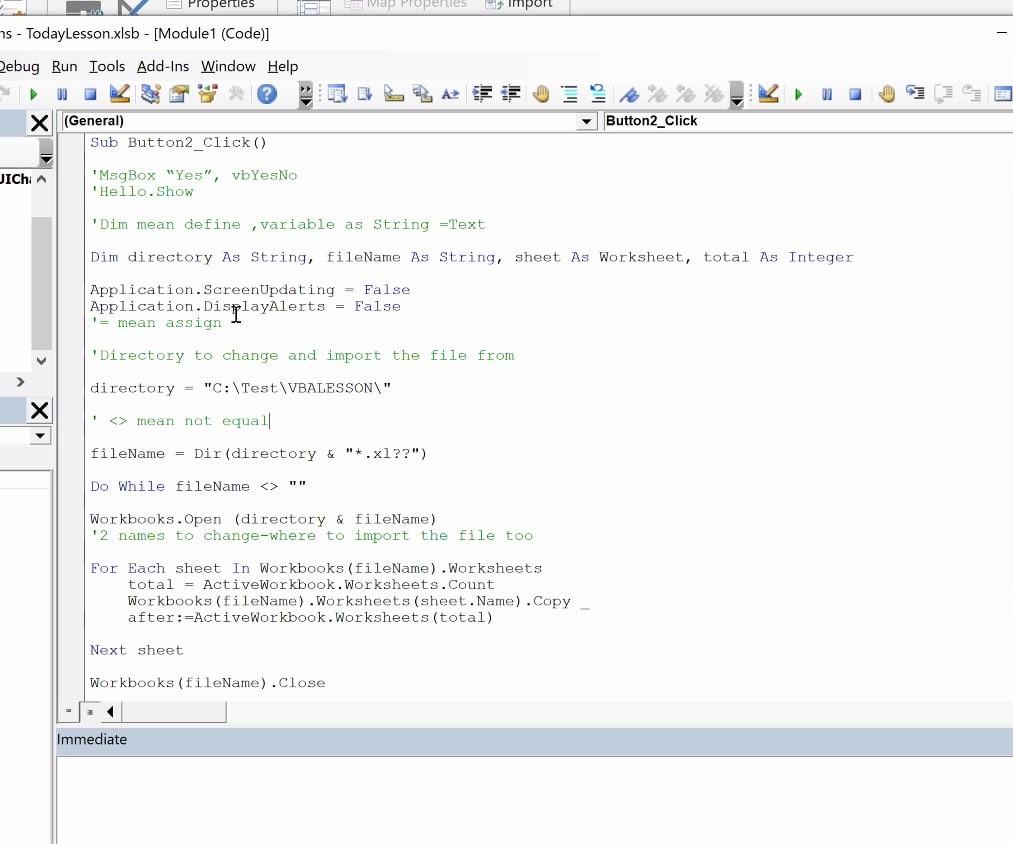This screenshot has width=1013, height=844.
Task: Expand the Standard toolbar options arrow
Action: click(305, 96)
